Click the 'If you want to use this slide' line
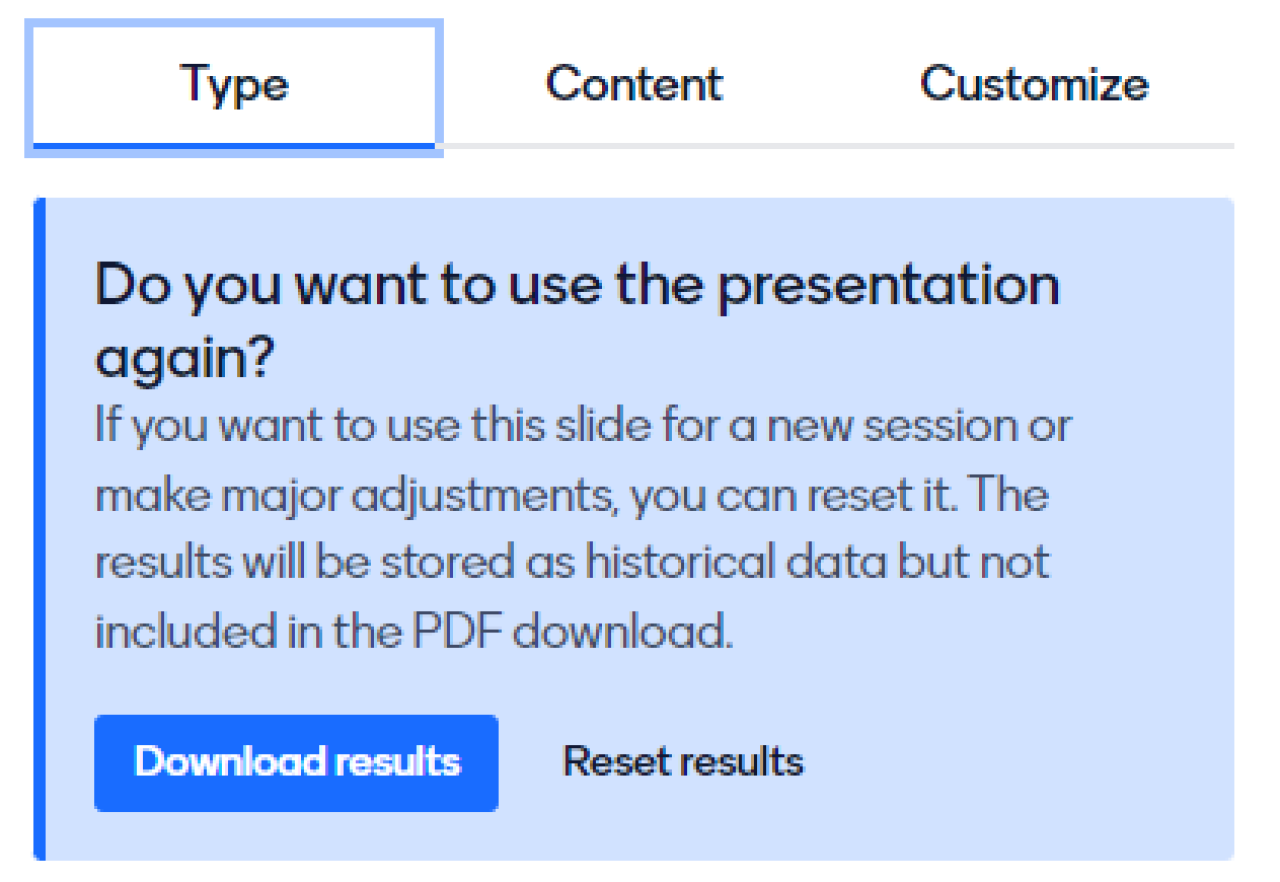1280x882 pixels. 582,427
